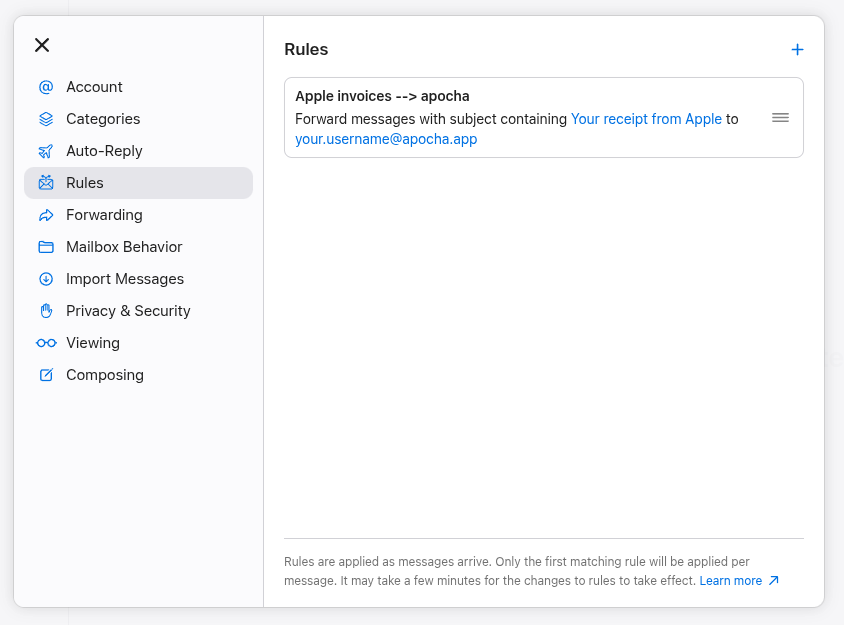Add a new rule with plus button
The width and height of the screenshot is (844, 625).
797,50
